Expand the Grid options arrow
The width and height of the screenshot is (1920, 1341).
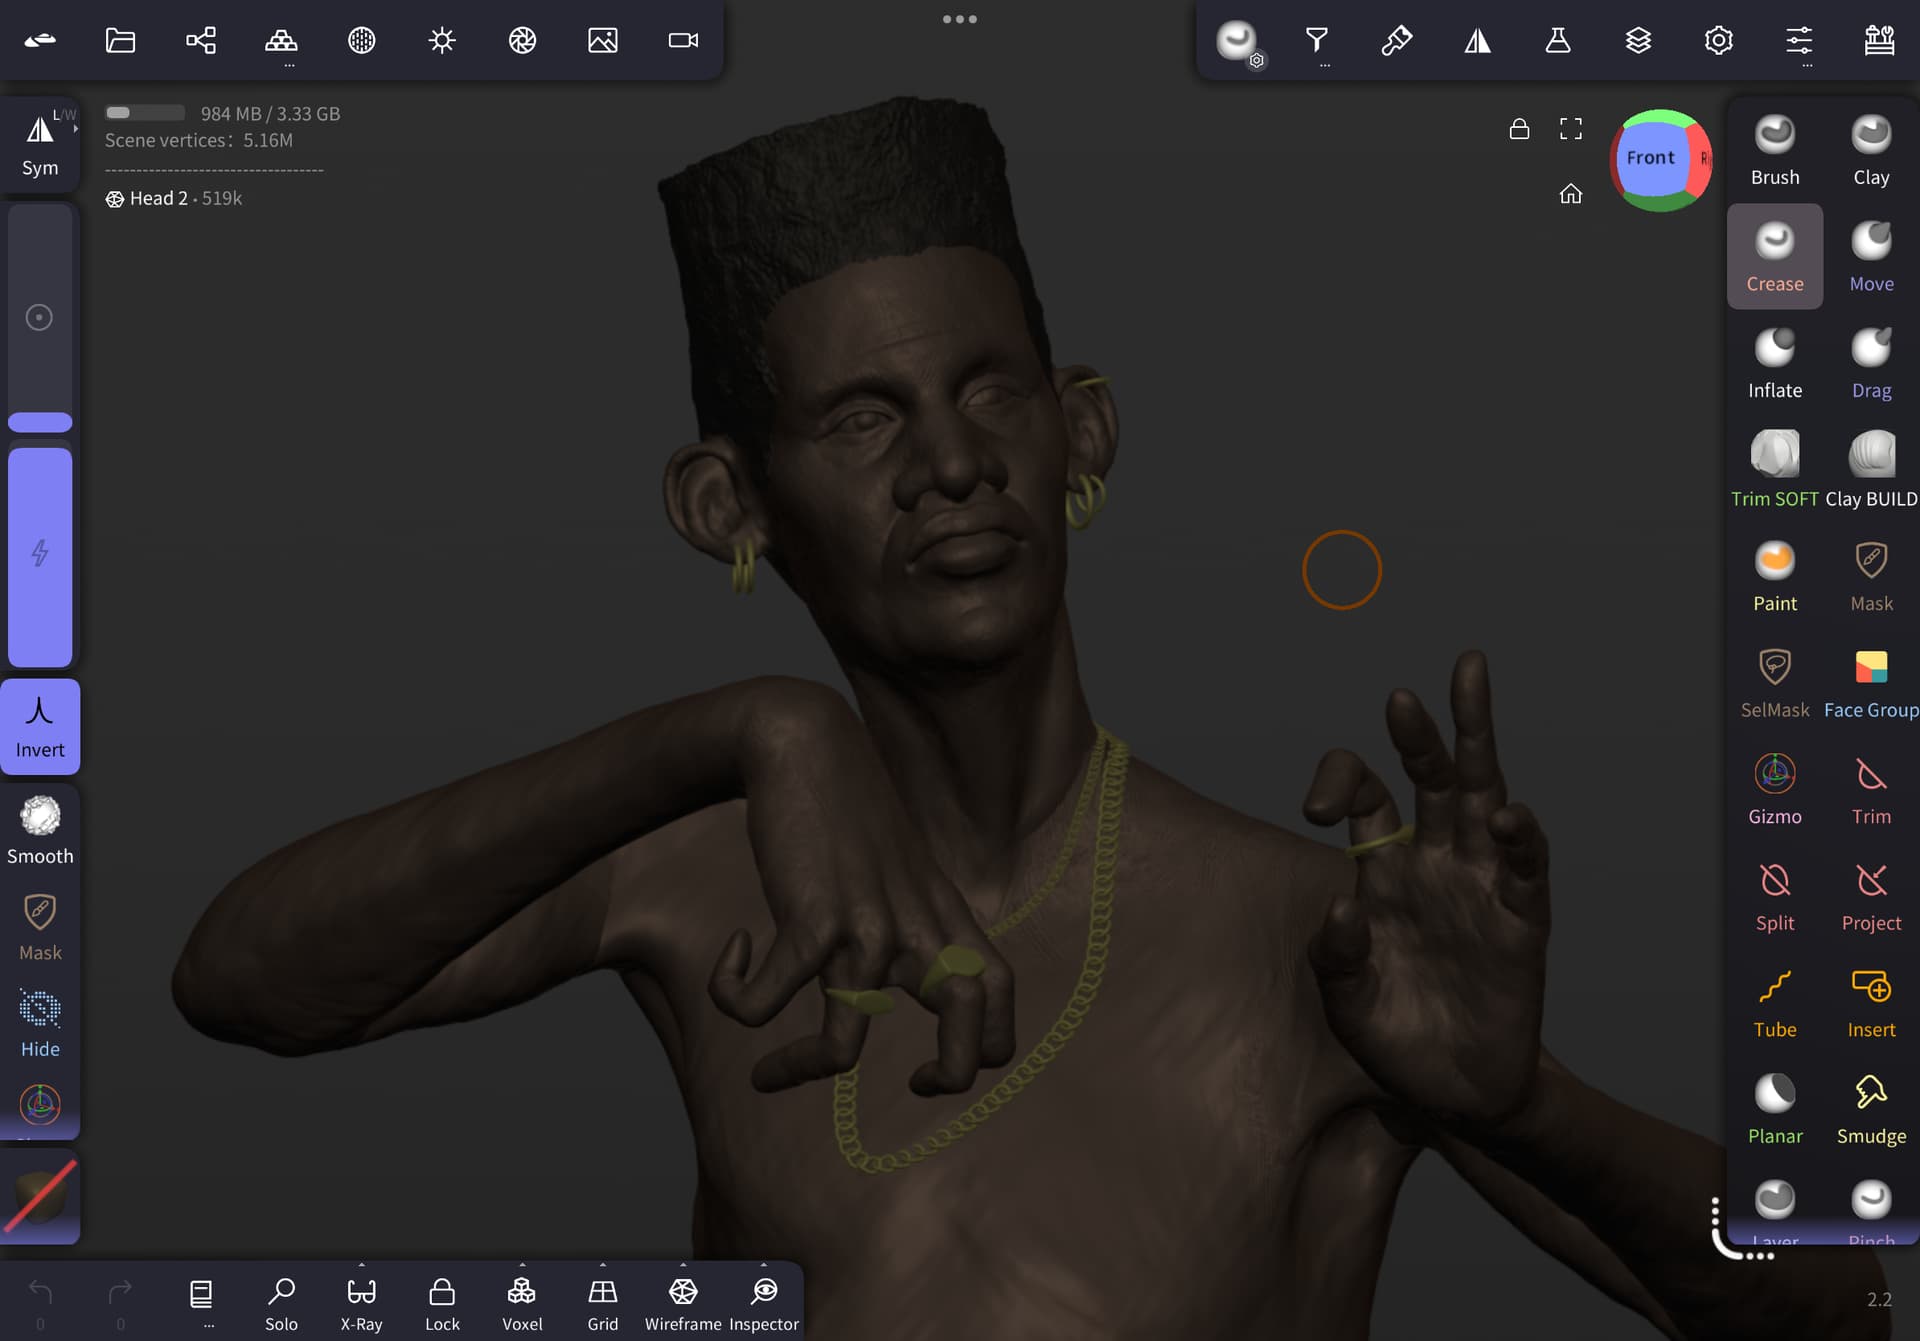602,1265
